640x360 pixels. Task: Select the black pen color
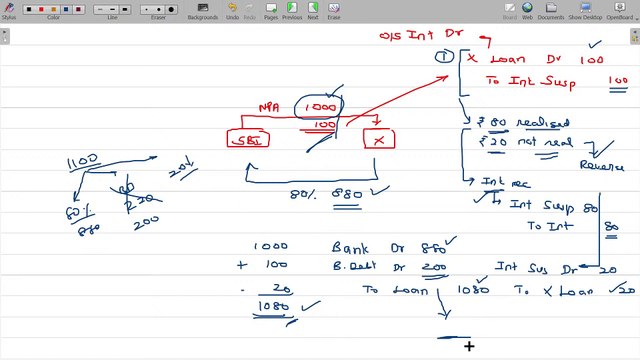pyautogui.click(x=29, y=9)
